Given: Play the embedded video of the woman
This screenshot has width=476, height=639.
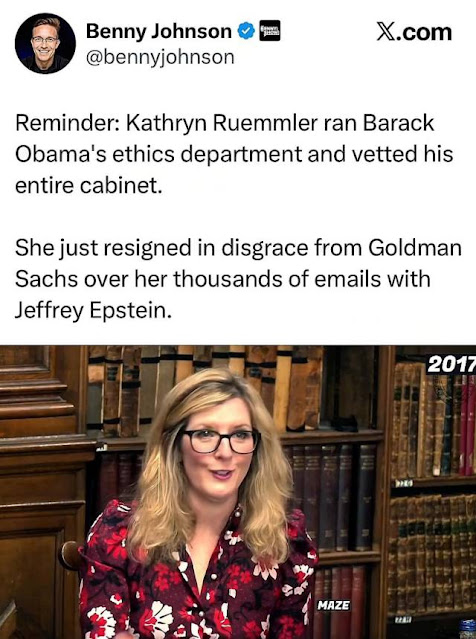Looking at the screenshot, I should (x=238, y=492).
